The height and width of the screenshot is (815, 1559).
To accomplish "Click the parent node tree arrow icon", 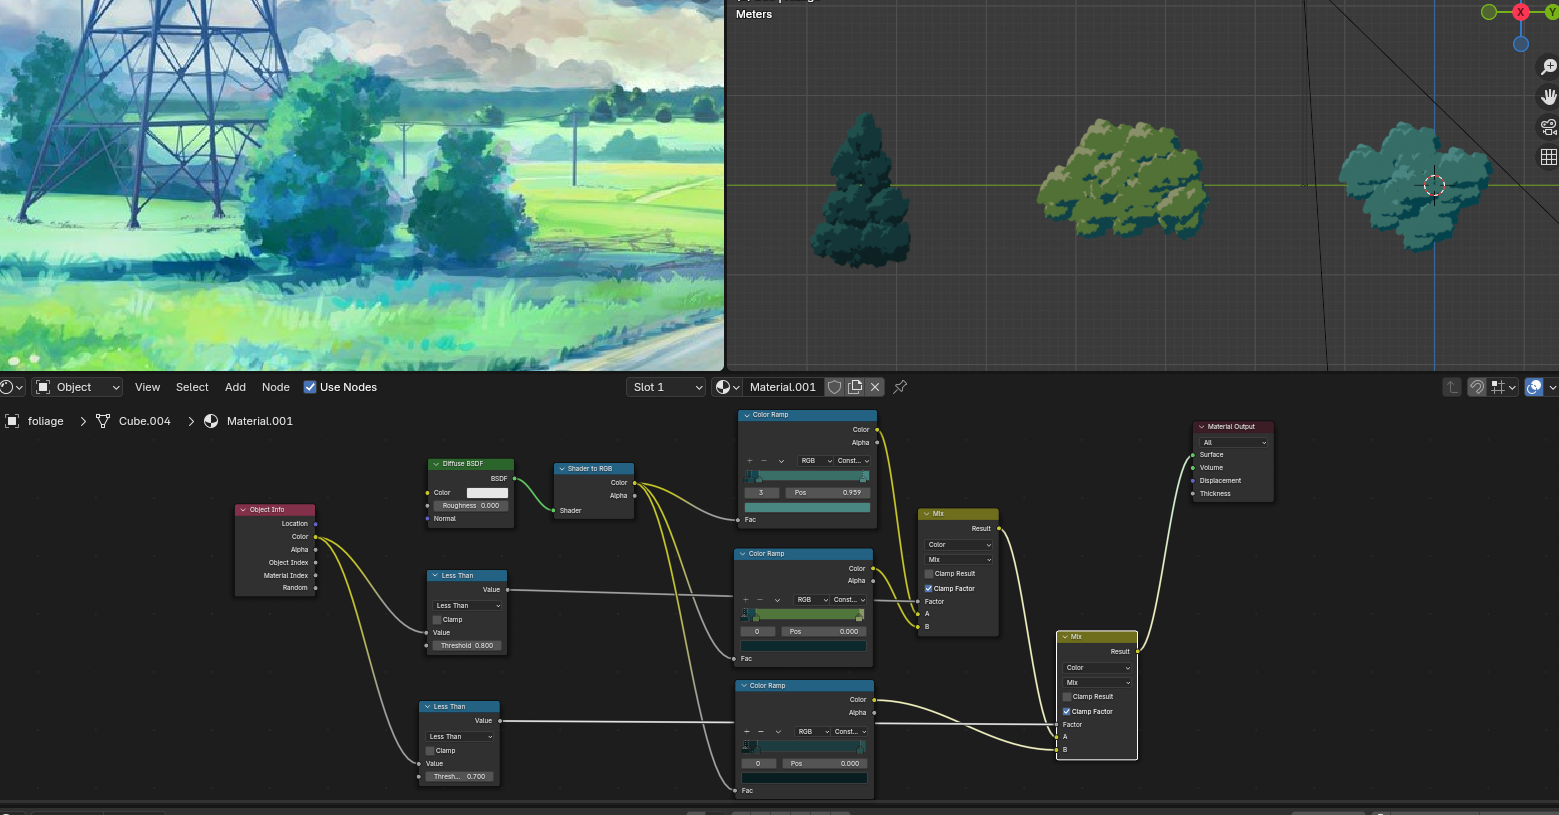I will pyautogui.click(x=1452, y=387).
